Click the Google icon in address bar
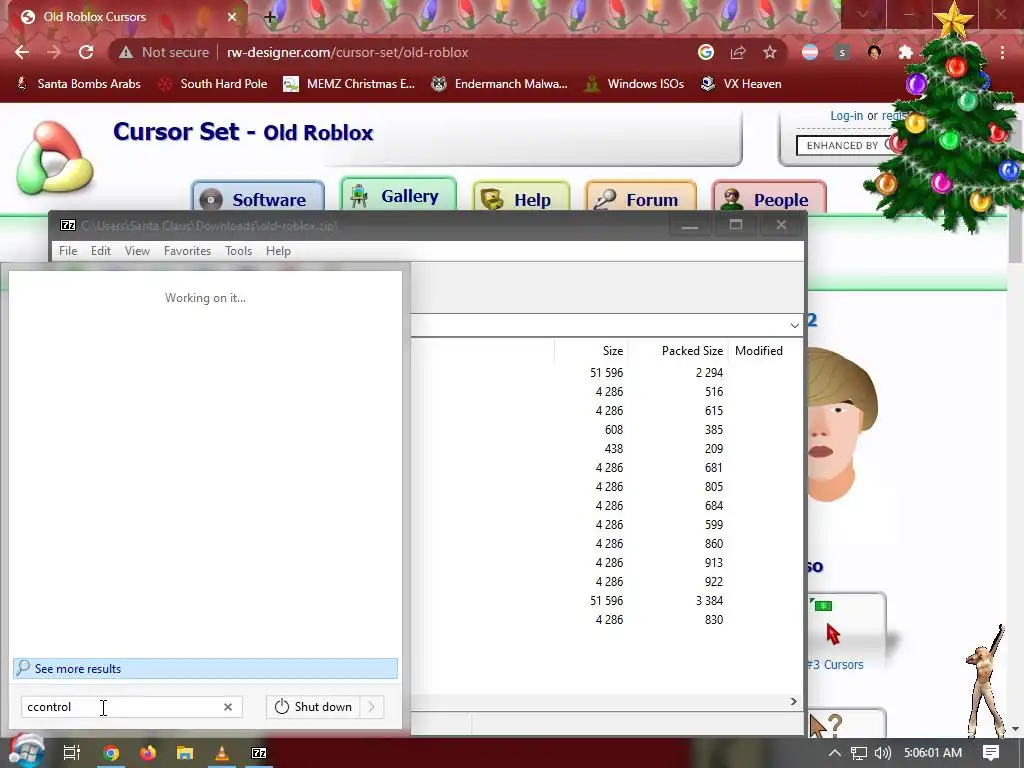1024x768 pixels. coord(705,52)
